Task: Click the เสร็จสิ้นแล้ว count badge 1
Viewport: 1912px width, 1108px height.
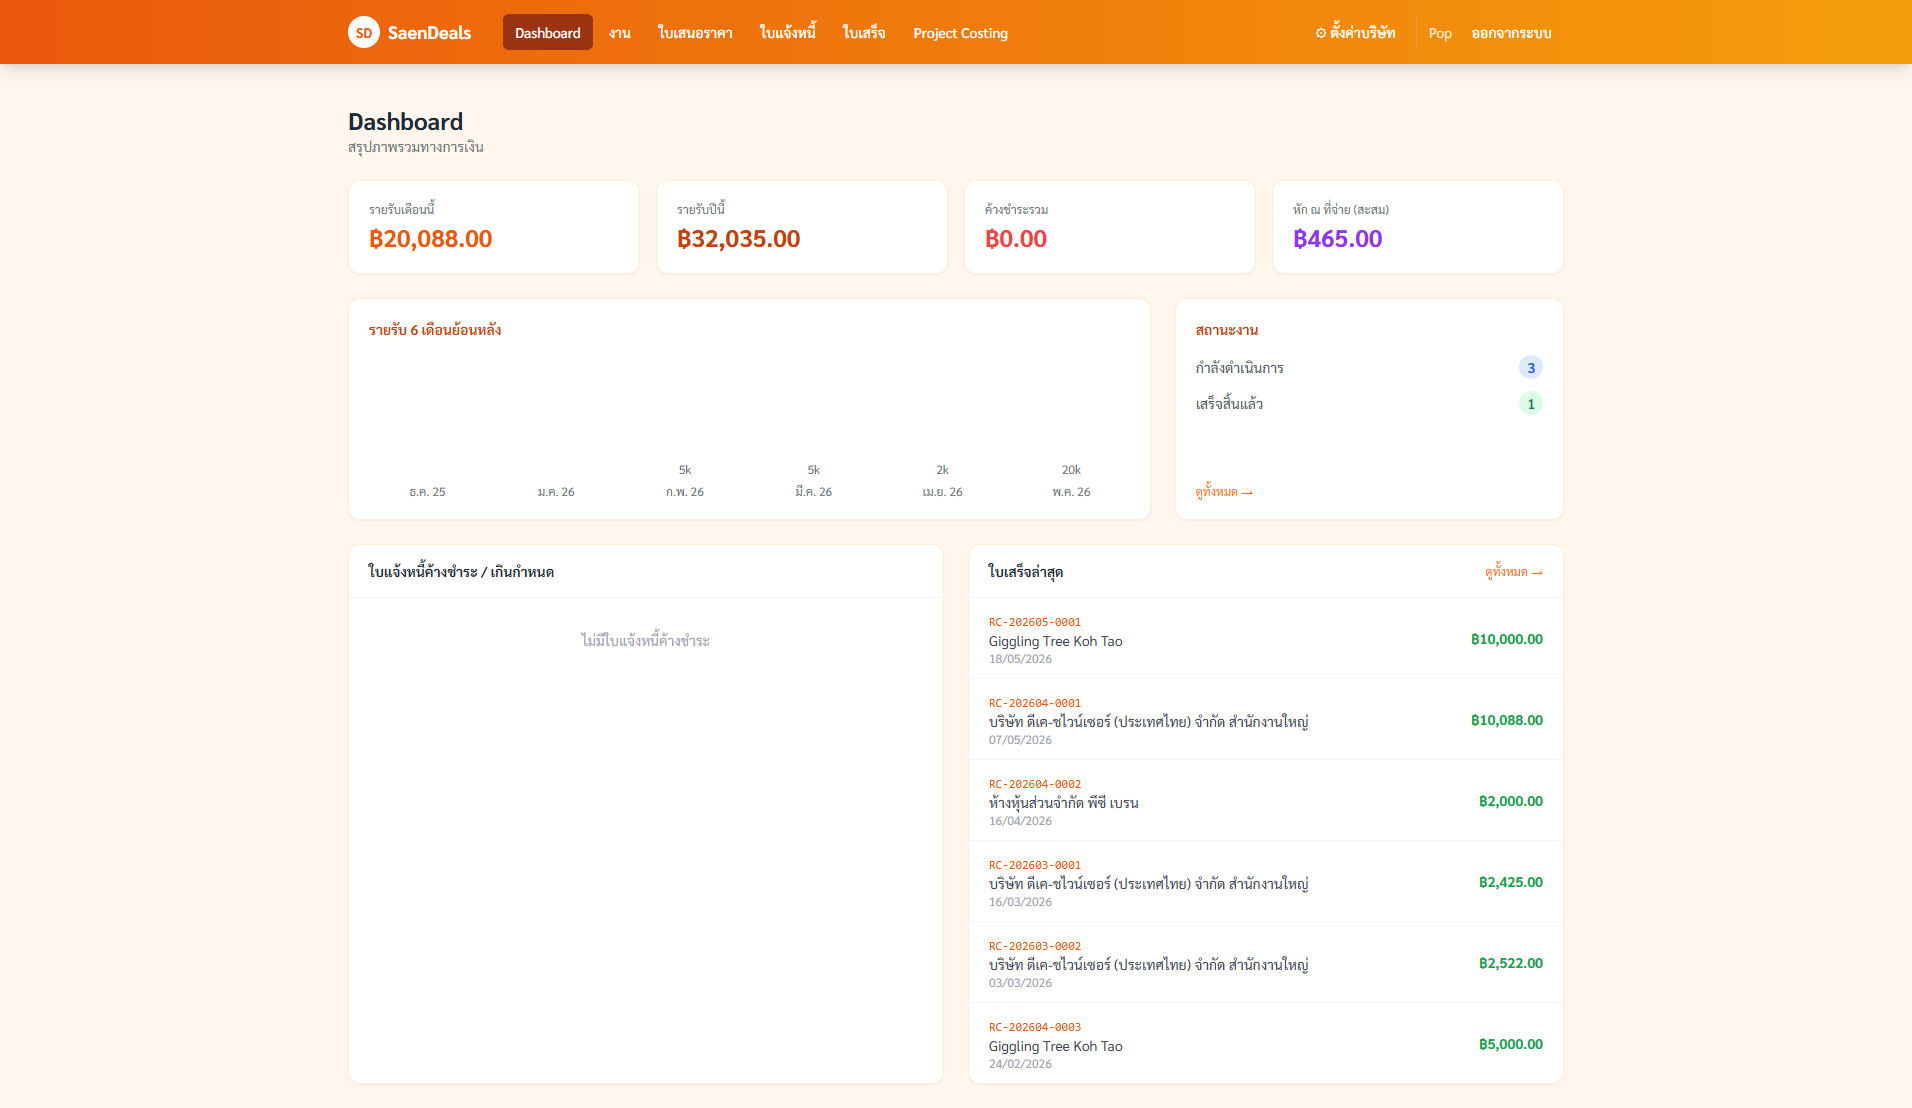Action: (x=1531, y=404)
